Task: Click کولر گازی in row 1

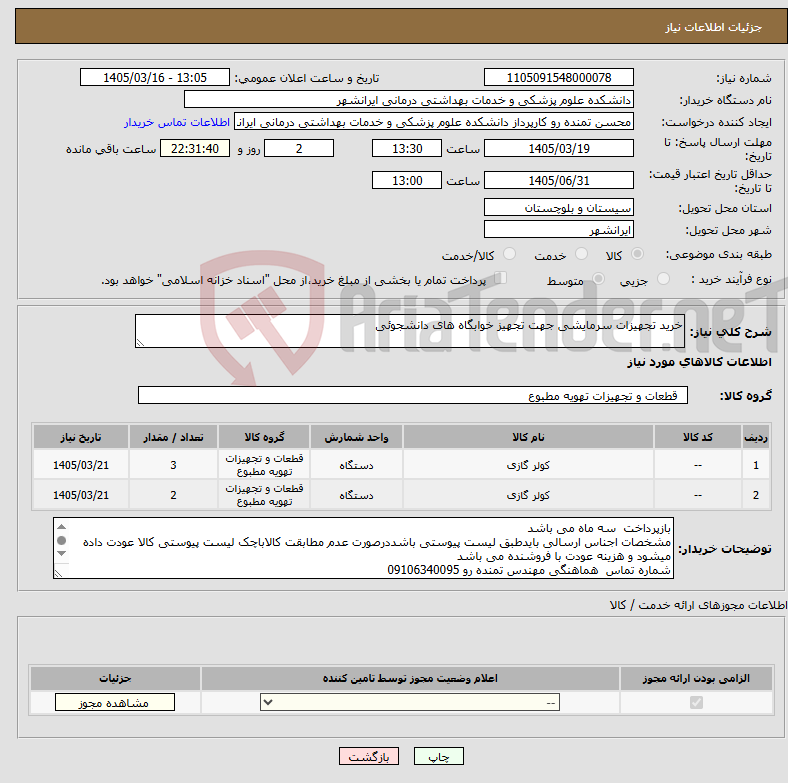Action: (528, 465)
